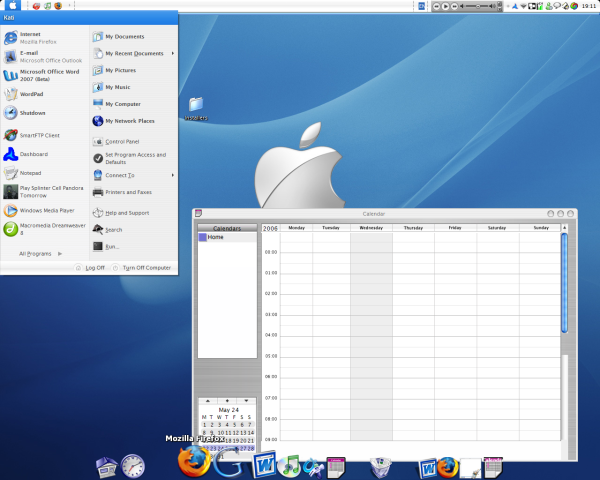Go to next month in mini calendar
Image resolution: width=600 pixels, height=480 pixels.
click(x=246, y=401)
